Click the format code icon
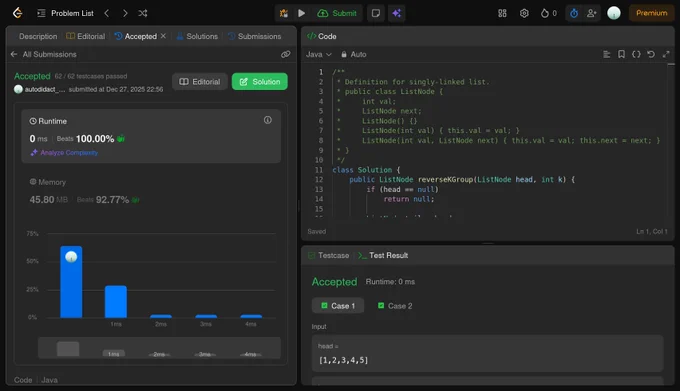Screen dimensions: 680x391 (x=606, y=54)
